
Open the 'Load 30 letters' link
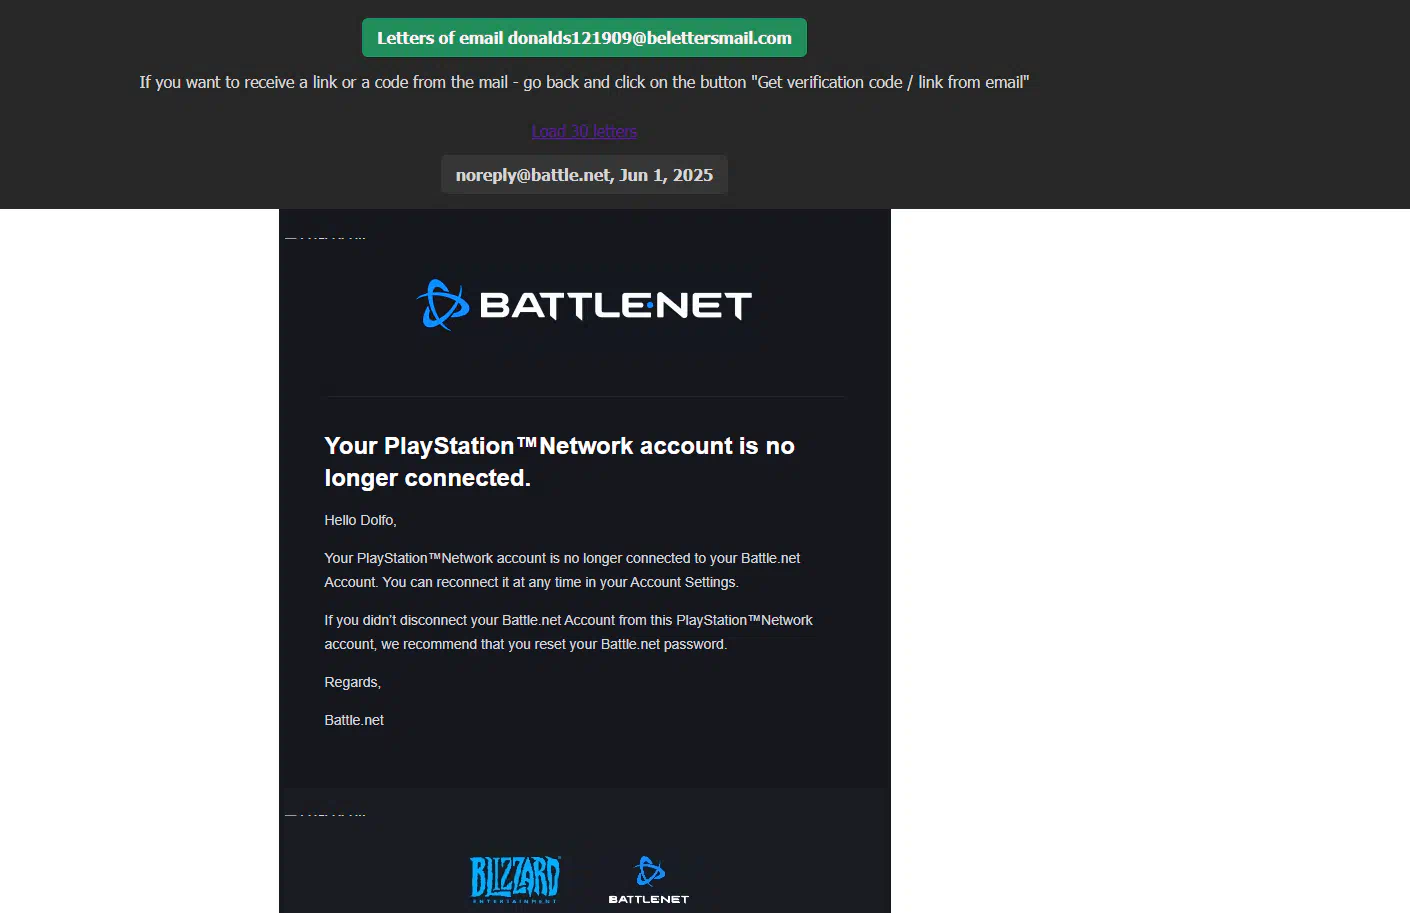[584, 131]
